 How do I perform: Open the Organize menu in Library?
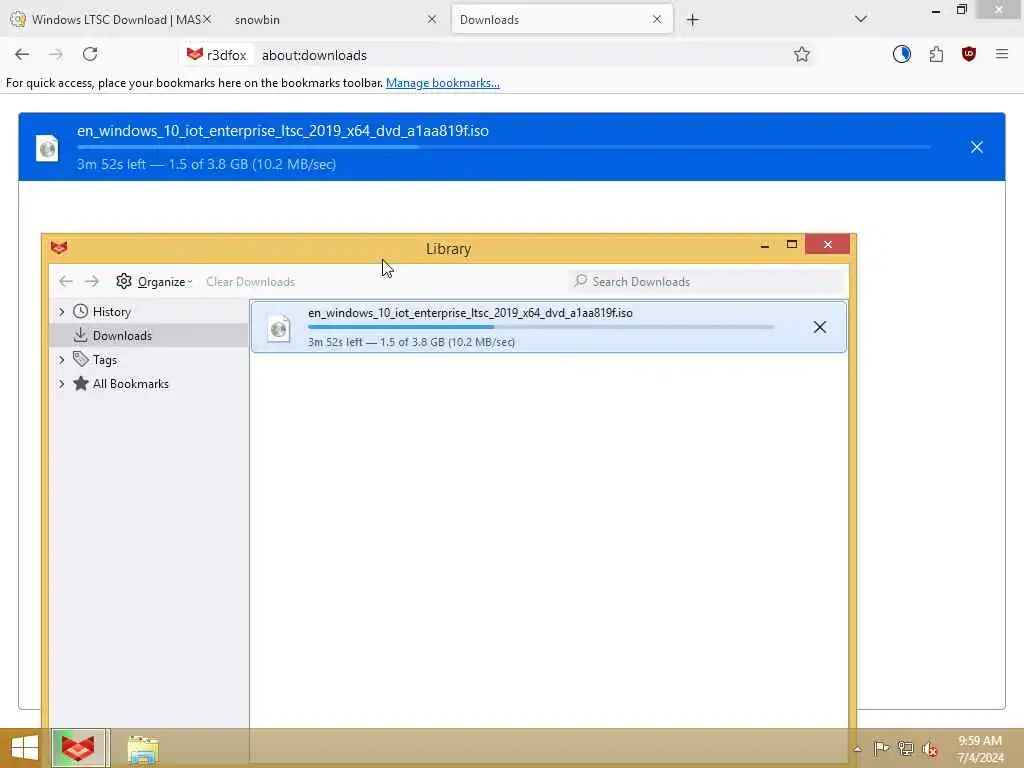pyautogui.click(x=165, y=281)
